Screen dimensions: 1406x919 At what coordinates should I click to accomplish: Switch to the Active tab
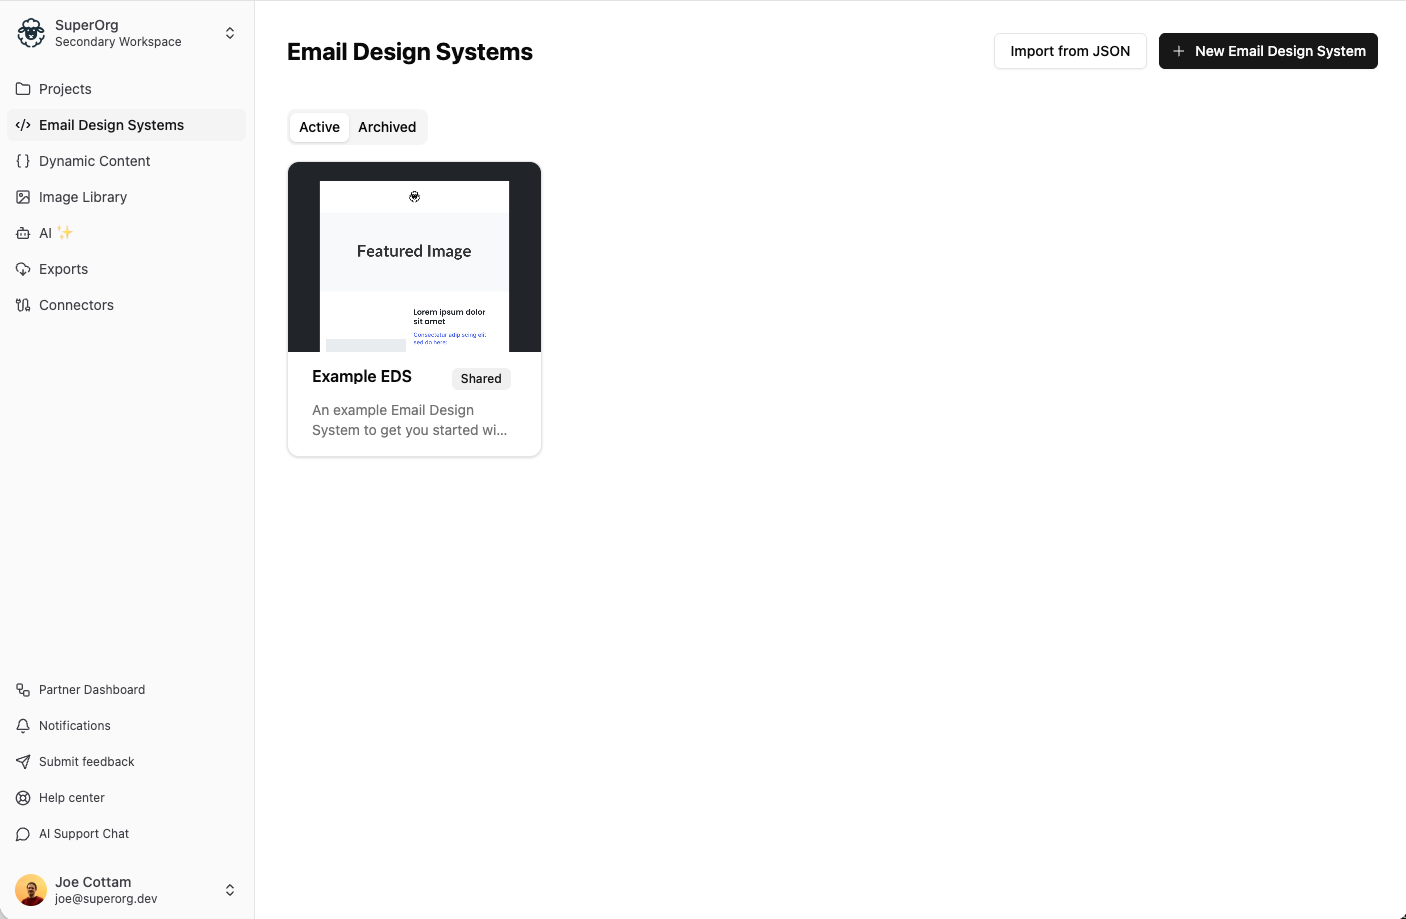pos(318,127)
